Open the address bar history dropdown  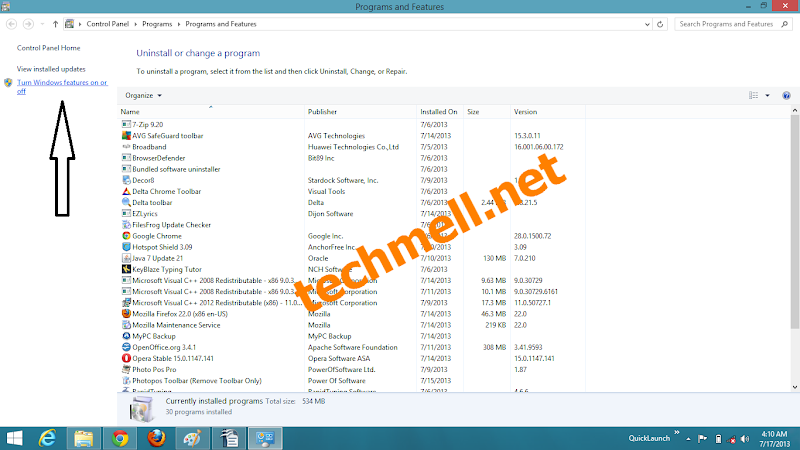click(x=647, y=24)
